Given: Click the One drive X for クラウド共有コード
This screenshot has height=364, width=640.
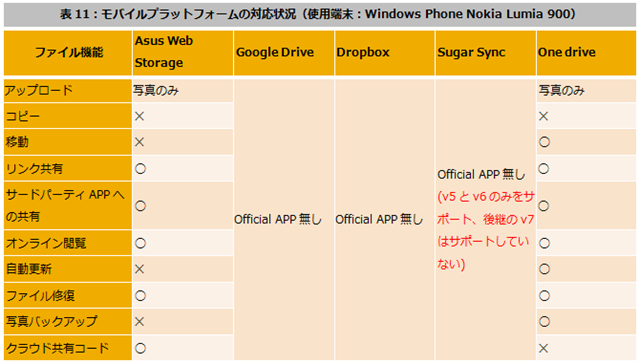Looking at the screenshot, I should pyautogui.click(x=543, y=348).
